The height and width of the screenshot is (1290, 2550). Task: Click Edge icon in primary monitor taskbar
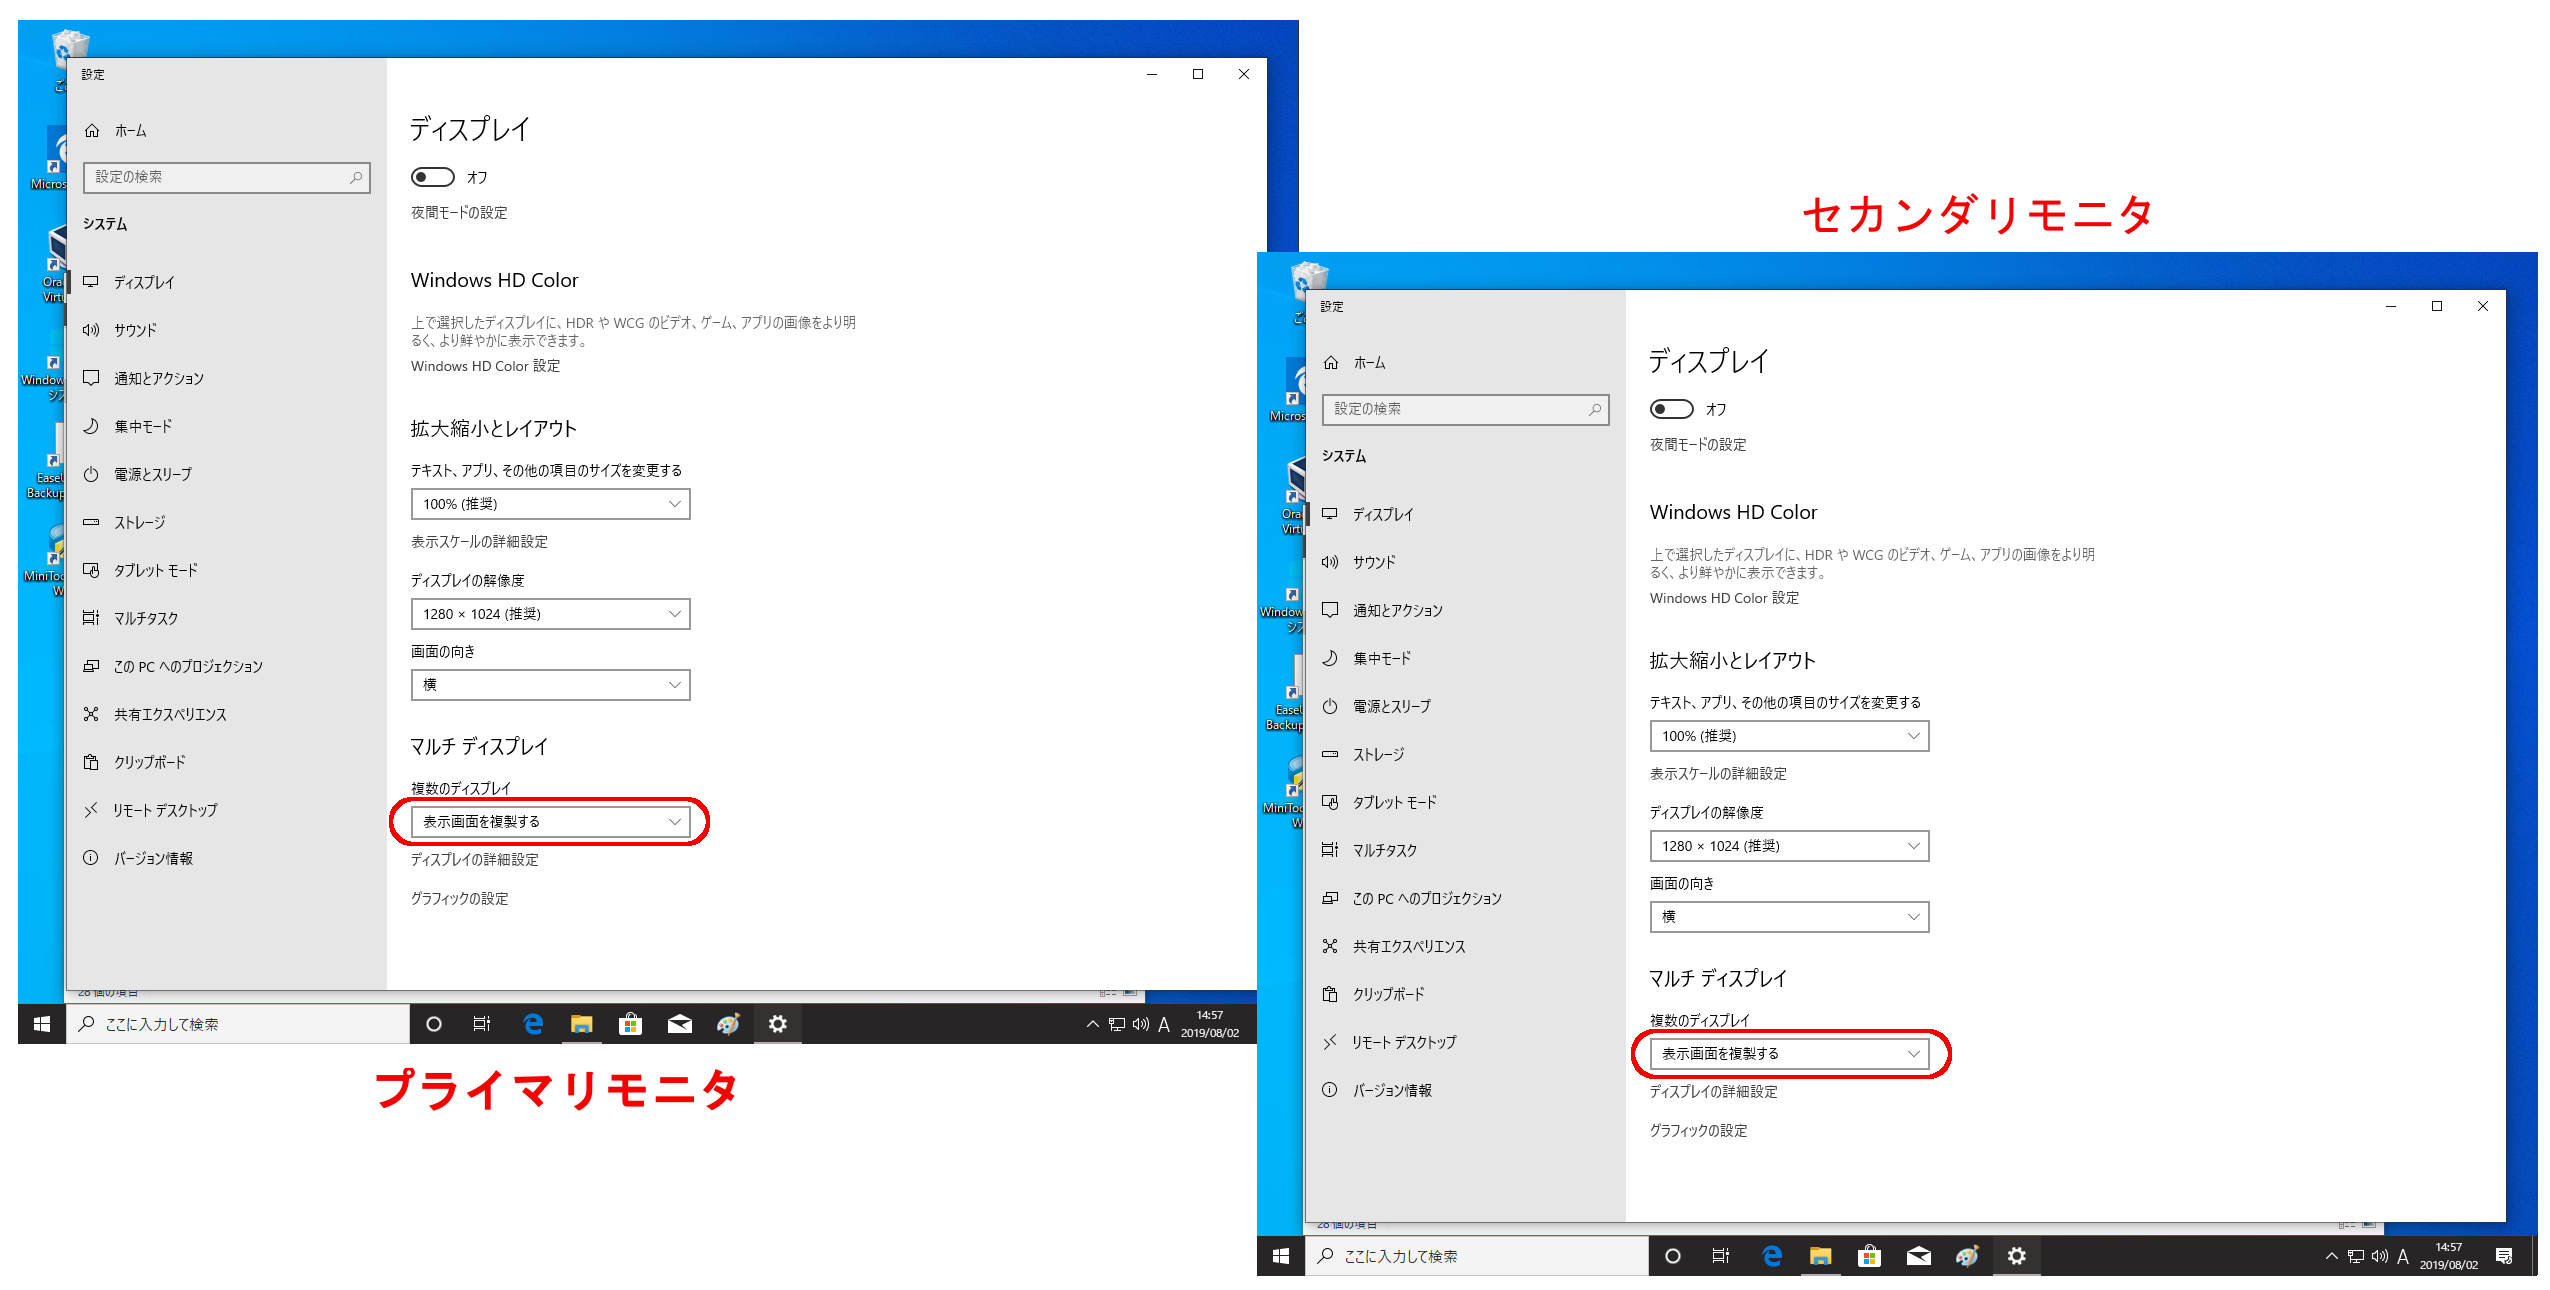pos(533,1023)
